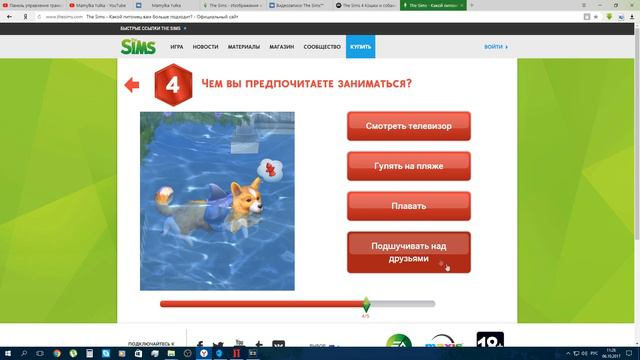Open the Action Center notifications icon

coord(629,353)
